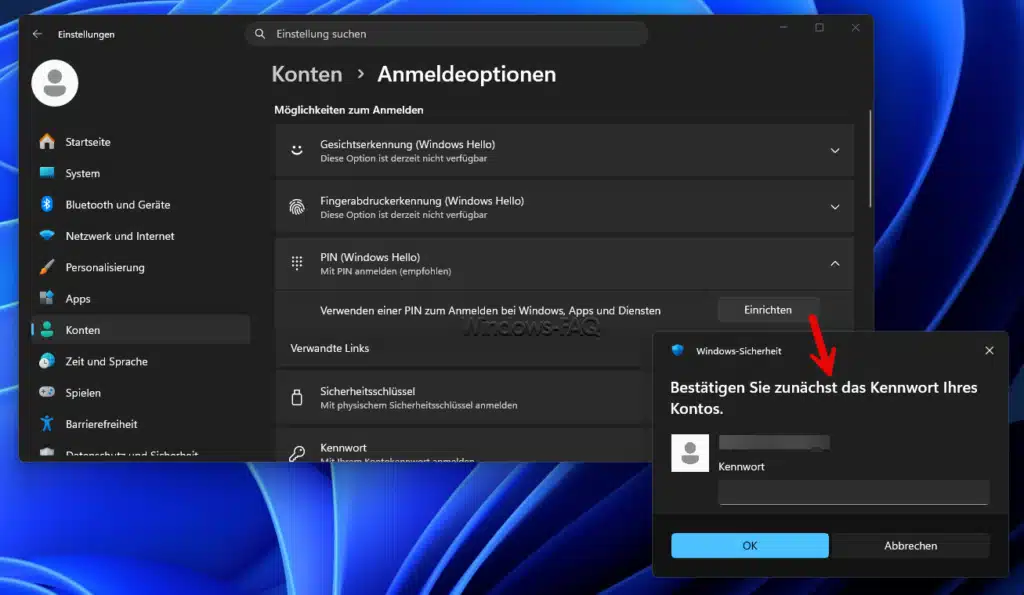Close the Windows-Sicherheit dialog
The width and height of the screenshot is (1024, 595).
tap(989, 351)
